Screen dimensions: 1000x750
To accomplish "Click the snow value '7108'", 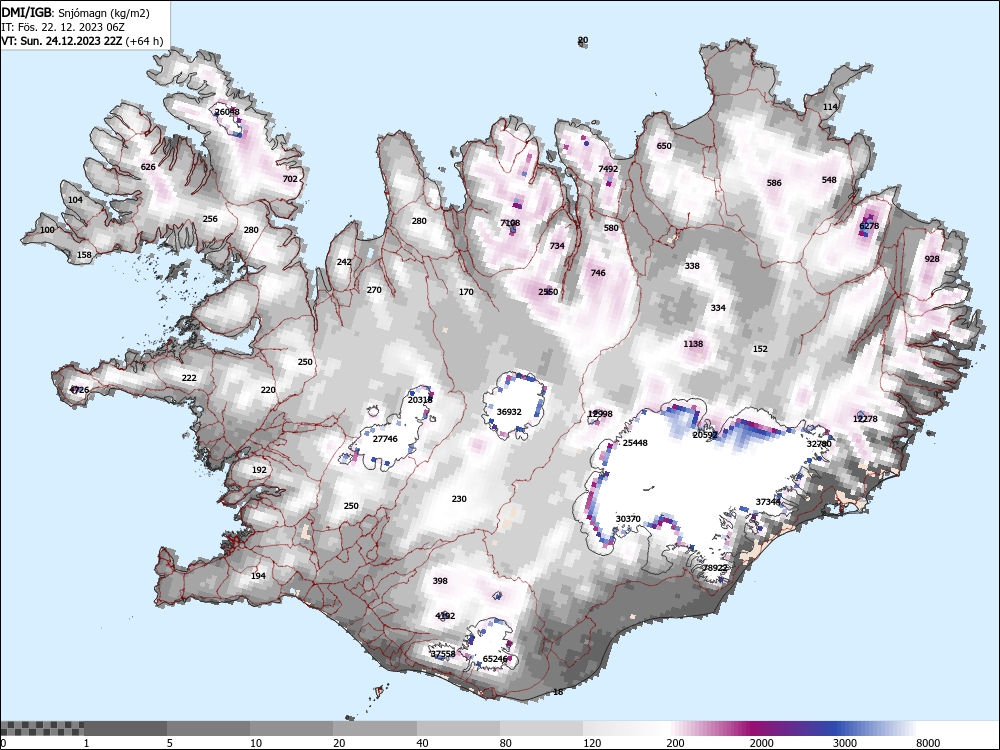I will coord(510,223).
